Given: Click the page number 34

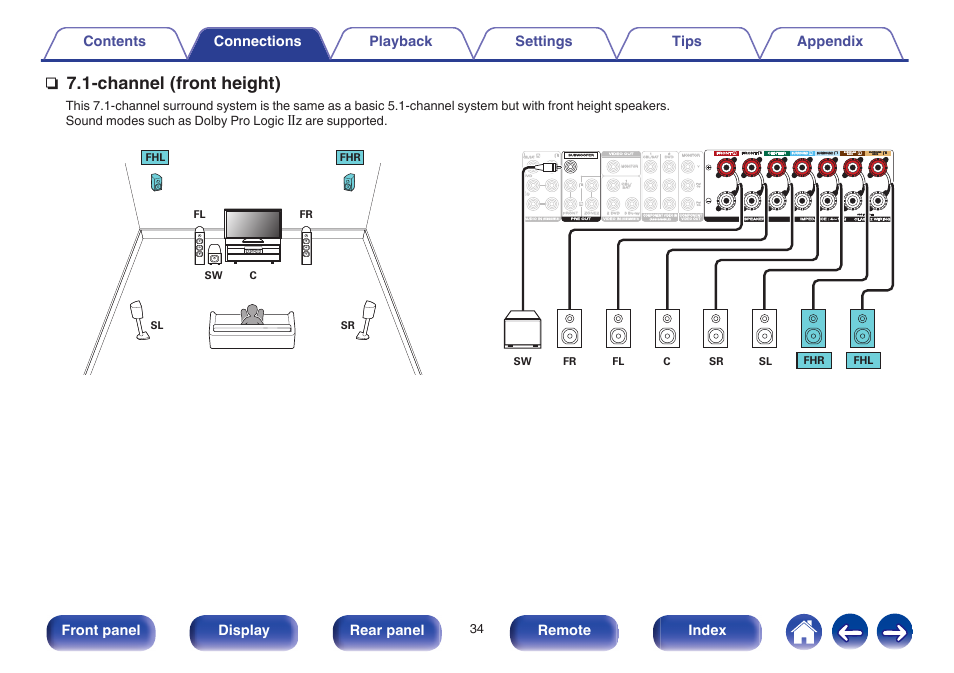Looking at the screenshot, I should click(x=476, y=629).
